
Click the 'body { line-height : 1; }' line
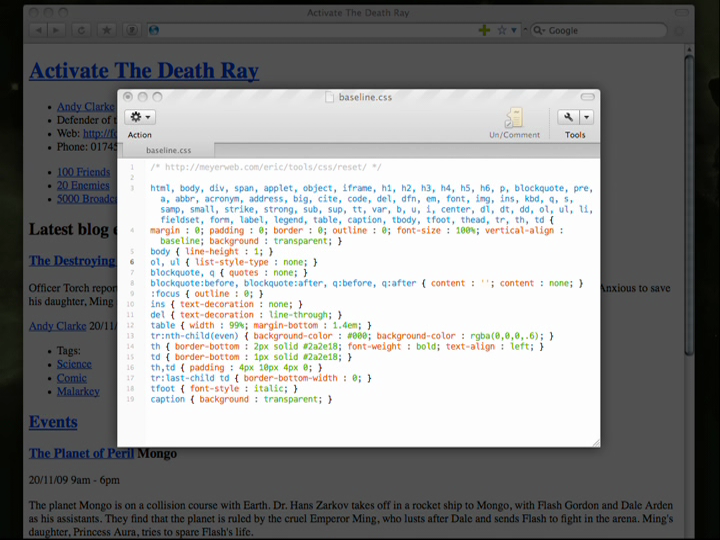[212, 252]
